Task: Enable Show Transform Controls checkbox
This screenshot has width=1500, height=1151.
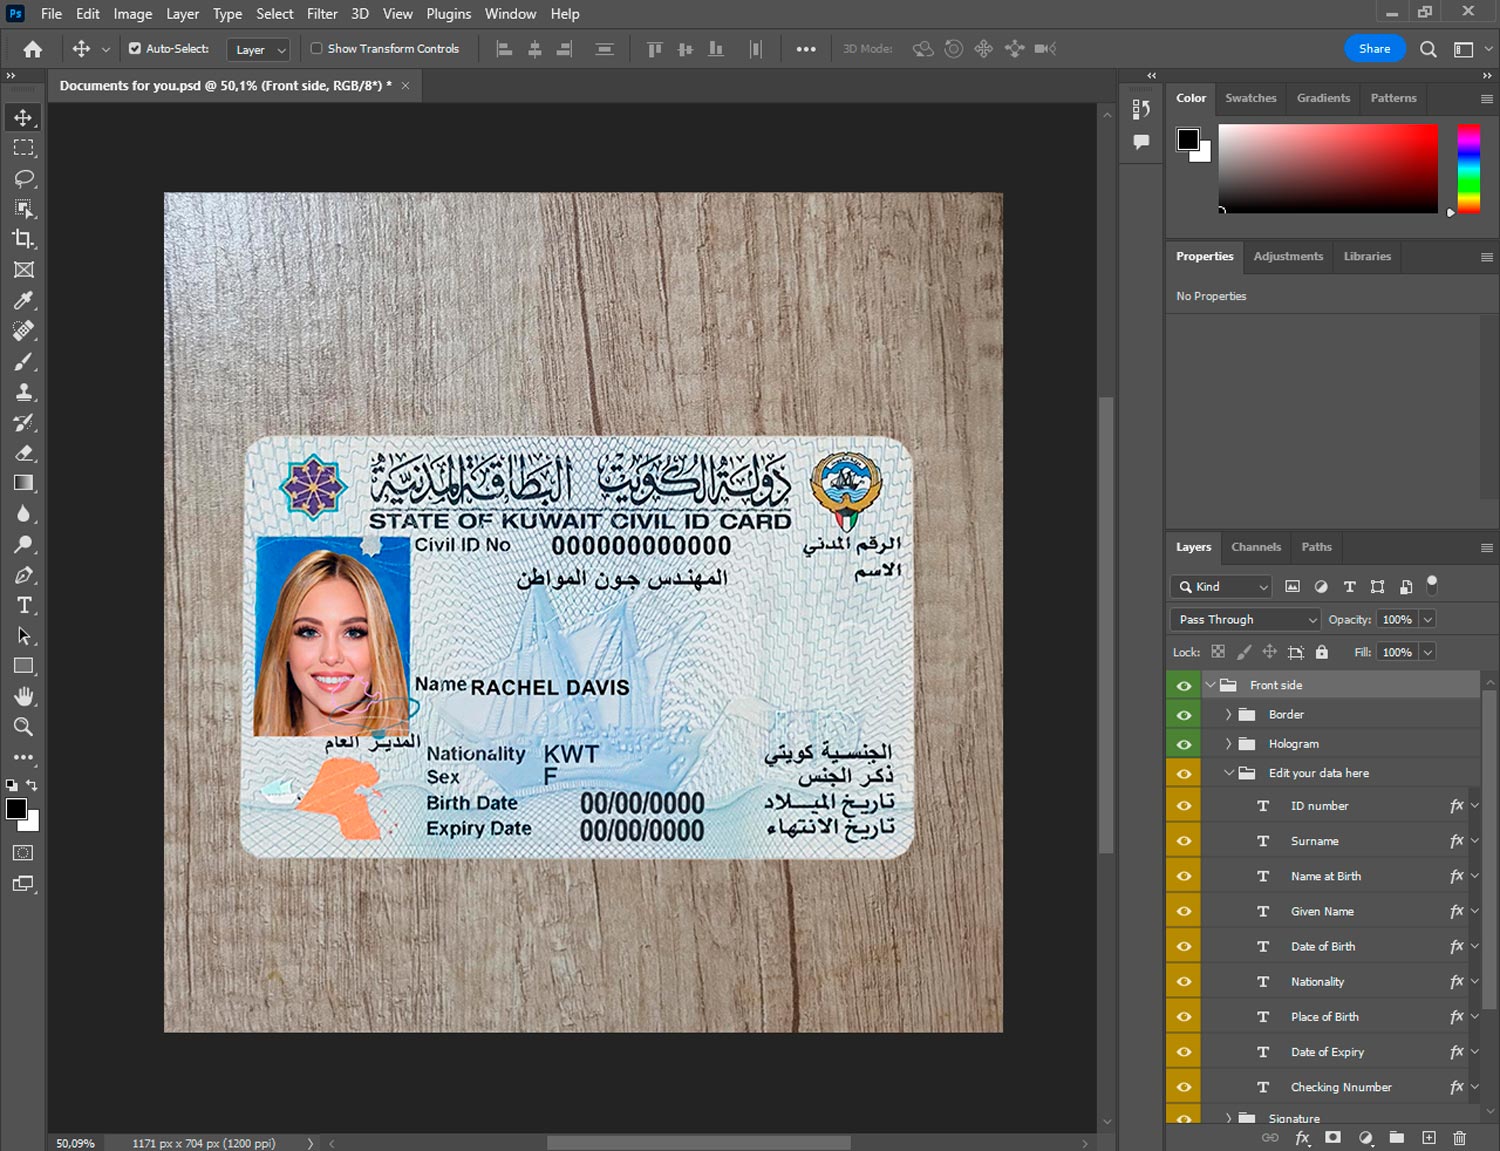Action: [316, 48]
